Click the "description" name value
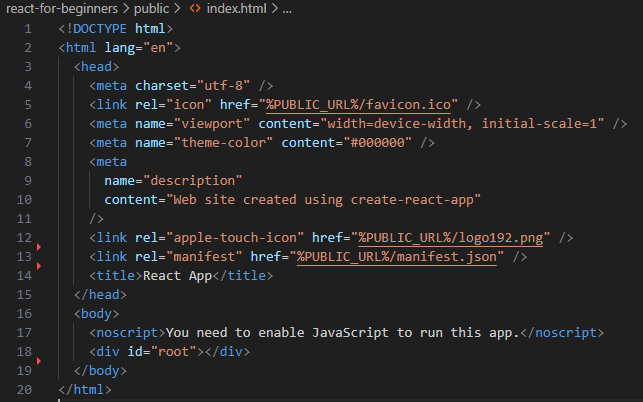643x402 pixels. pos(193,181)
